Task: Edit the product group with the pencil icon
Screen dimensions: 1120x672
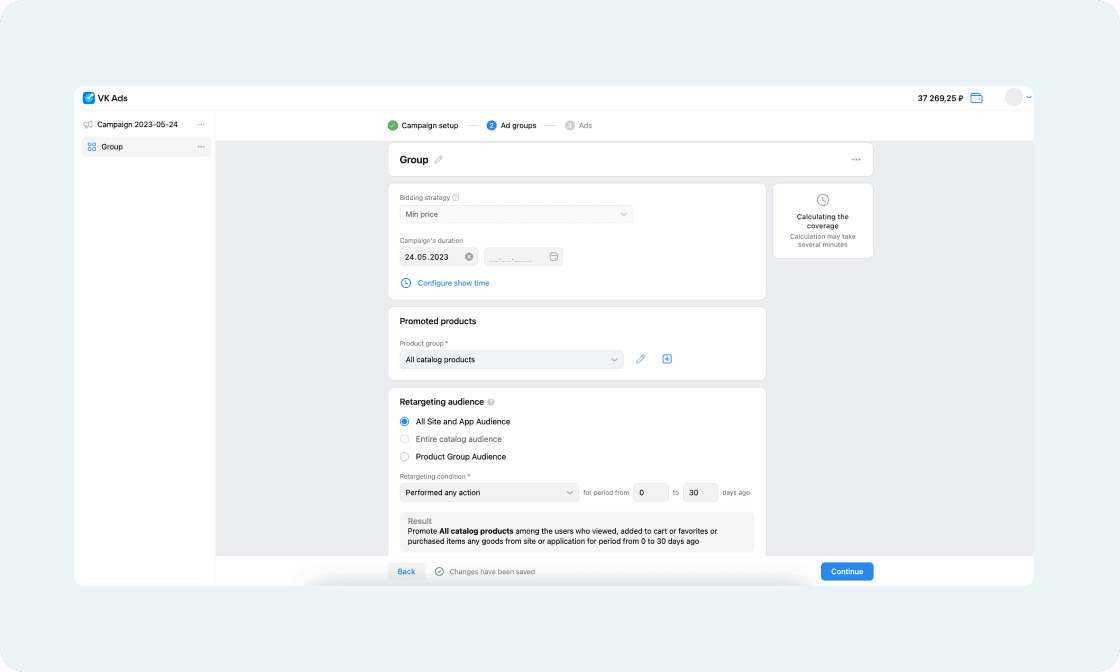Action: (x=640, y=358)
